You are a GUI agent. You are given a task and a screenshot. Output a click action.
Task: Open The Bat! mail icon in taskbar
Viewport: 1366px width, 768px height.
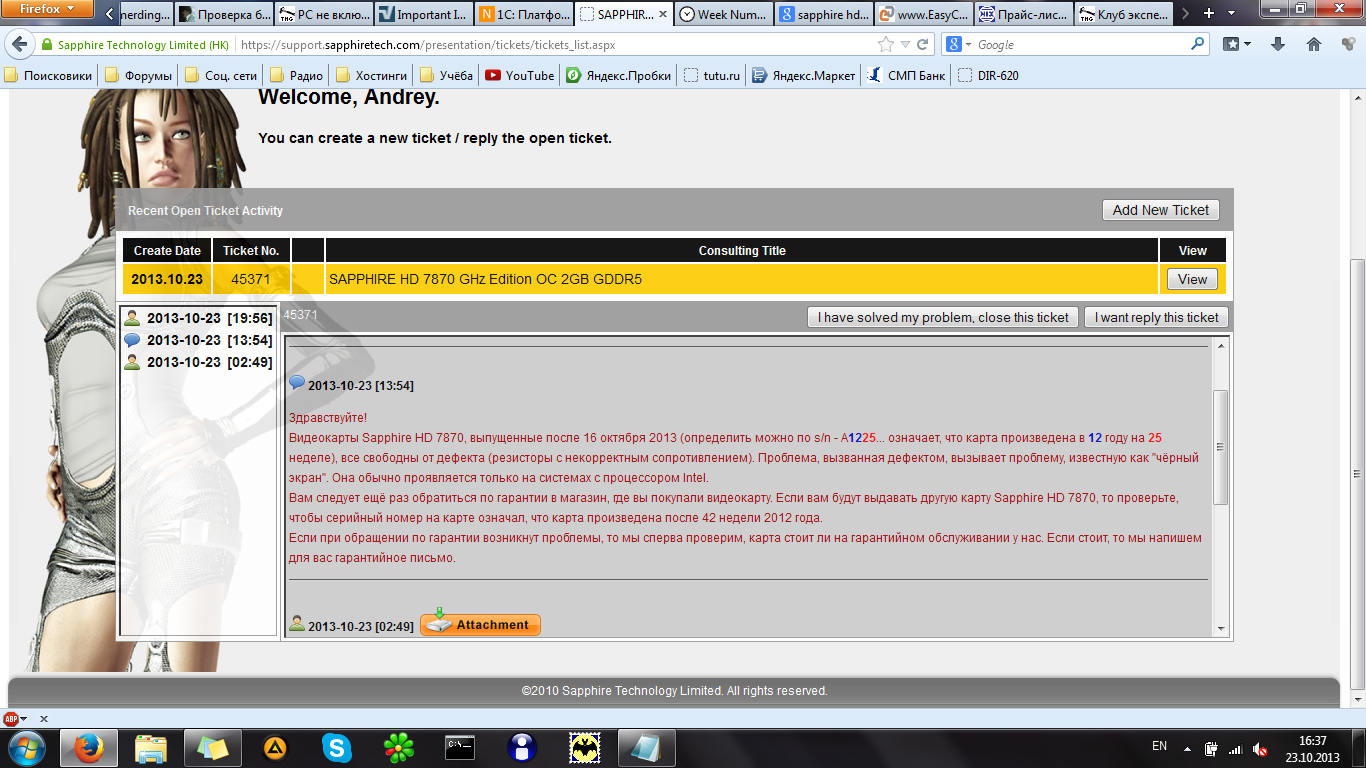click(x=584, y=747)
